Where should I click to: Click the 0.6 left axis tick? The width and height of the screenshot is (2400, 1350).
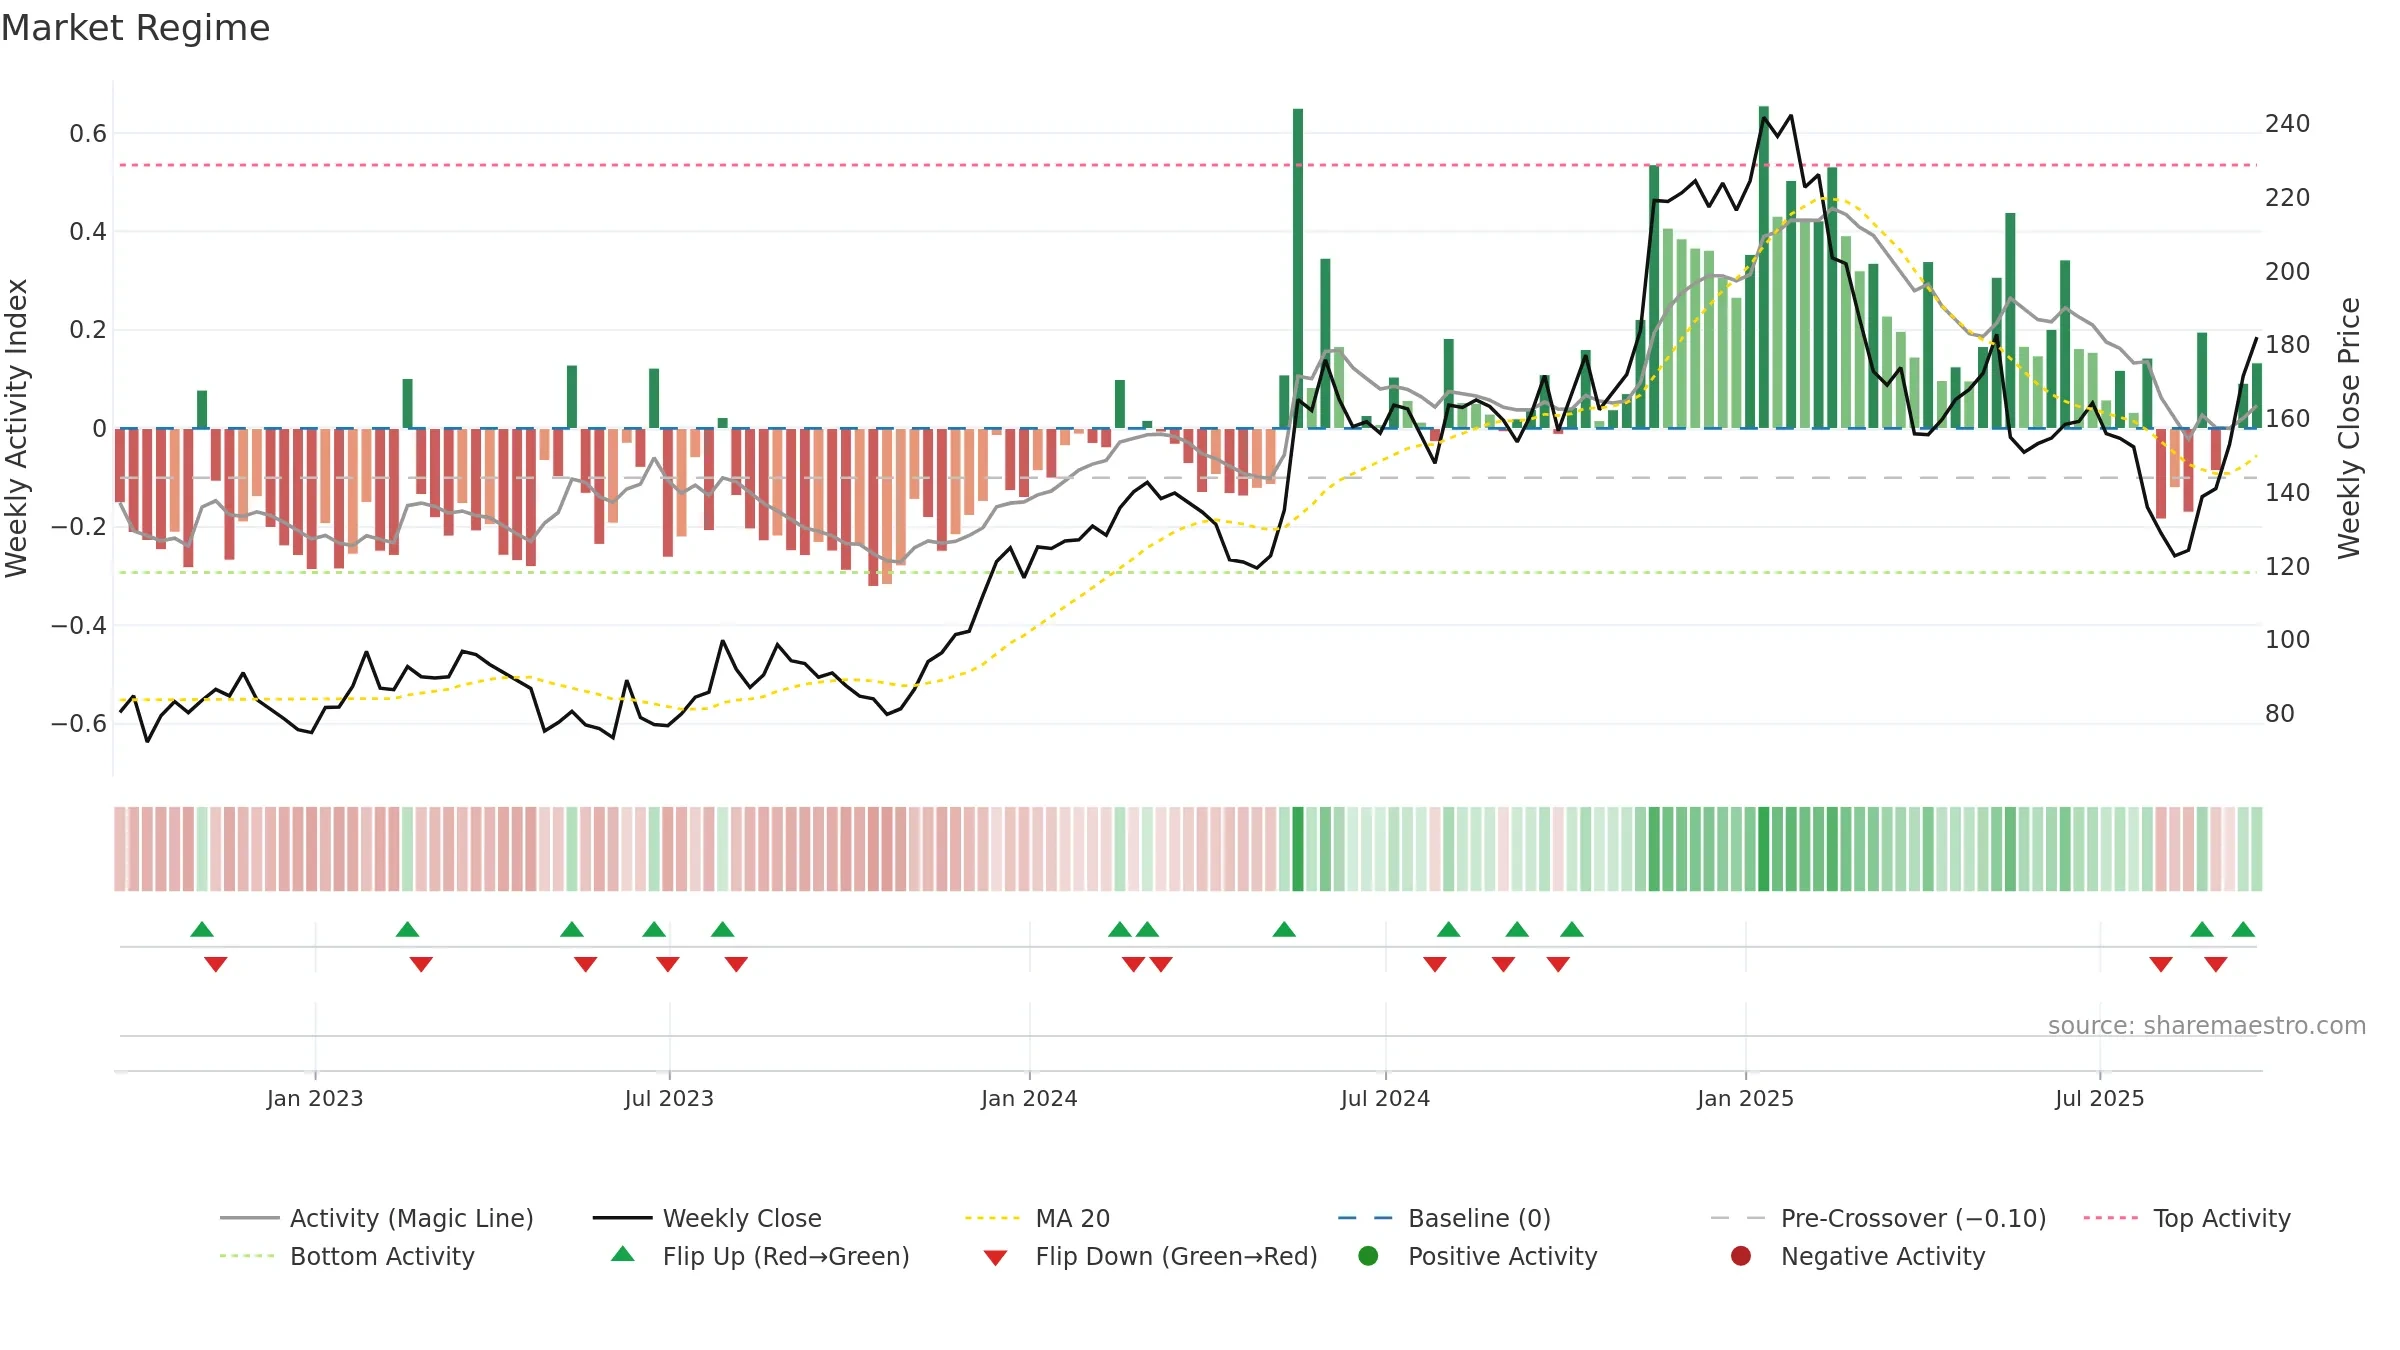coord(88,134)
